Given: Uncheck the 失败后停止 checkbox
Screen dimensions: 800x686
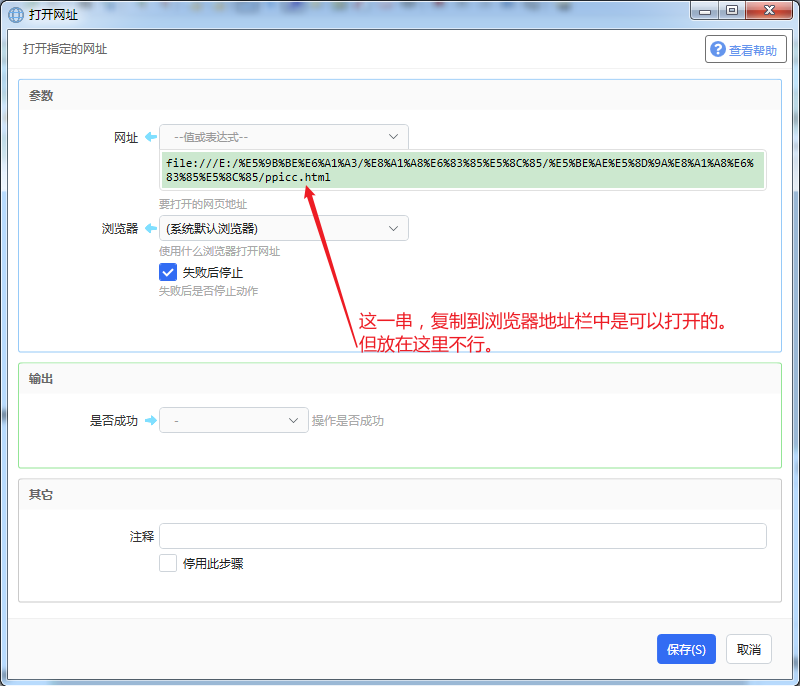Looking at the screenshot, I should (x=168, y=272).
